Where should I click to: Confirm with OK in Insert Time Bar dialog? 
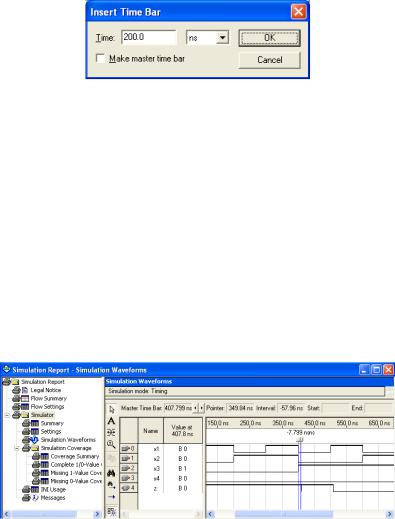click(269, 38)
